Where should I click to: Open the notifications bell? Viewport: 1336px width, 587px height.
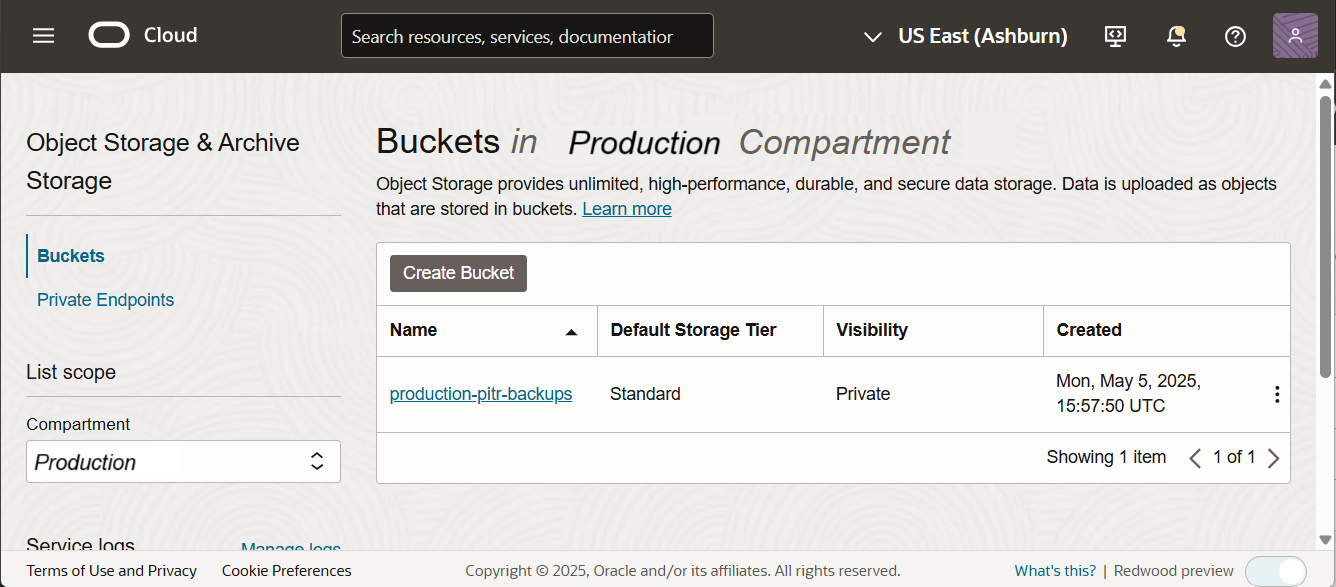(x=1176, y=36)
